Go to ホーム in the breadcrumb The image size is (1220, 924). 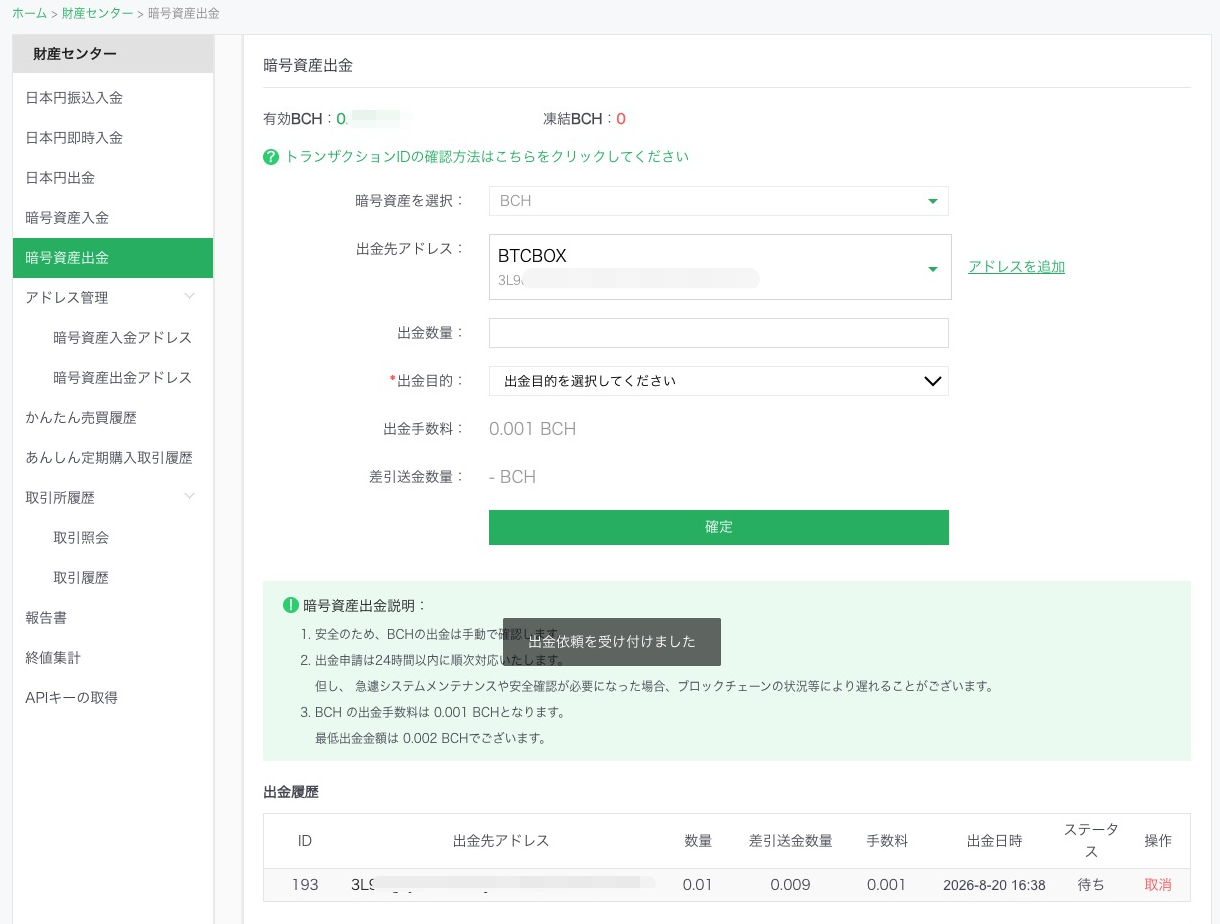pyautogui.click(x=29, y=13)
